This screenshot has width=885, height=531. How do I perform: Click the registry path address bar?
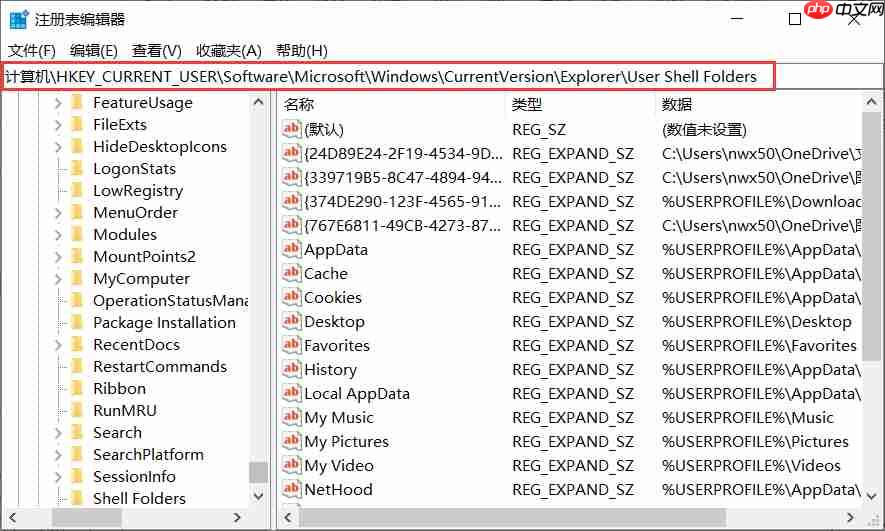(389, 76)
